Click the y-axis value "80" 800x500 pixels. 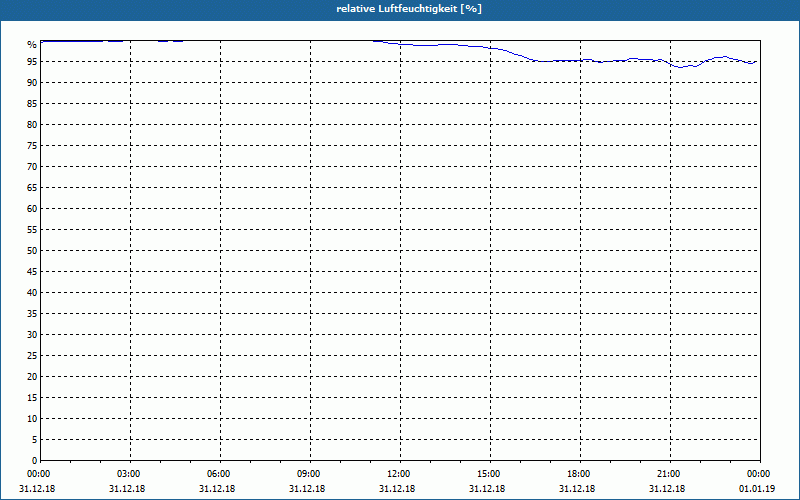(x=32, y=124)
